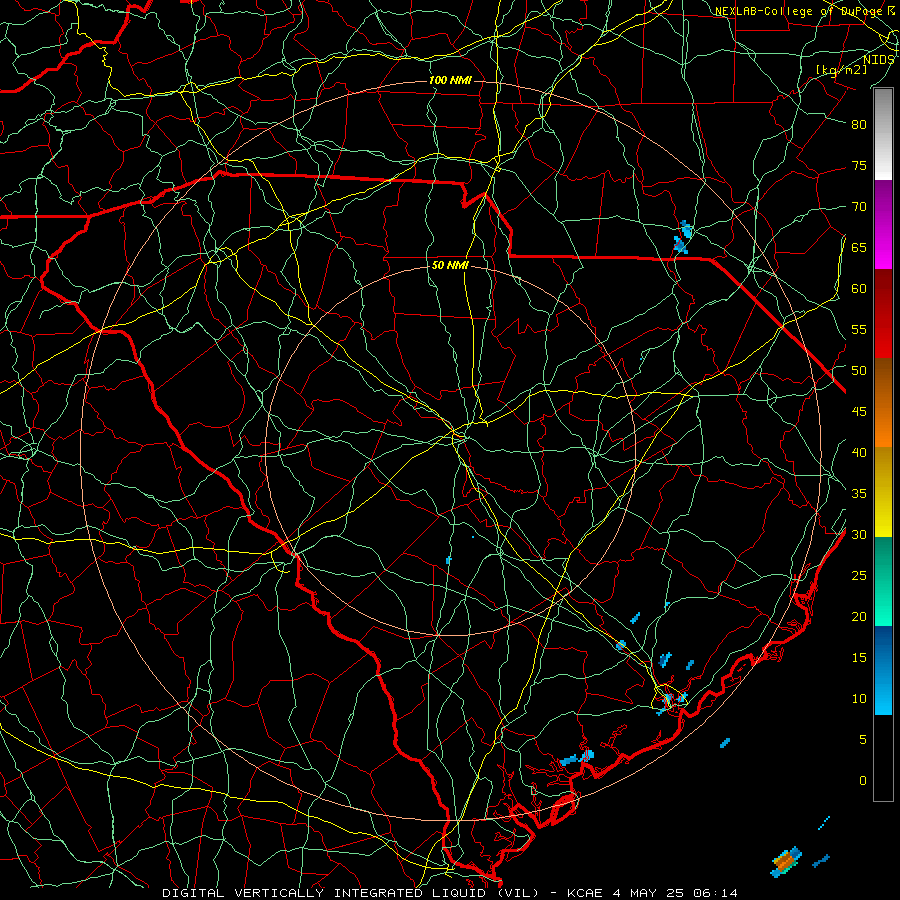This screenshot has height=900, width=900.
Task: Click the 40 value on the color scale
Action: [x=859, y=452]
